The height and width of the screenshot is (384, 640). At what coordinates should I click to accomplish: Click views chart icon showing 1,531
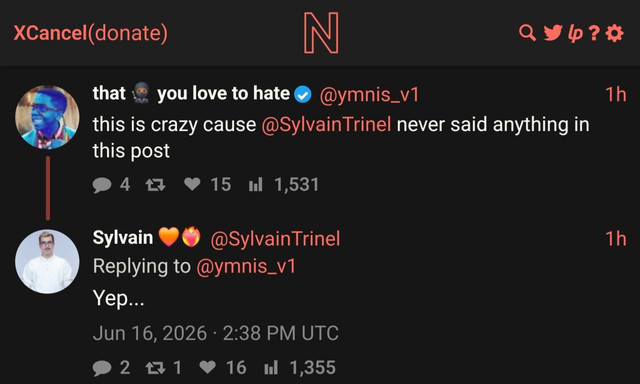256,185
